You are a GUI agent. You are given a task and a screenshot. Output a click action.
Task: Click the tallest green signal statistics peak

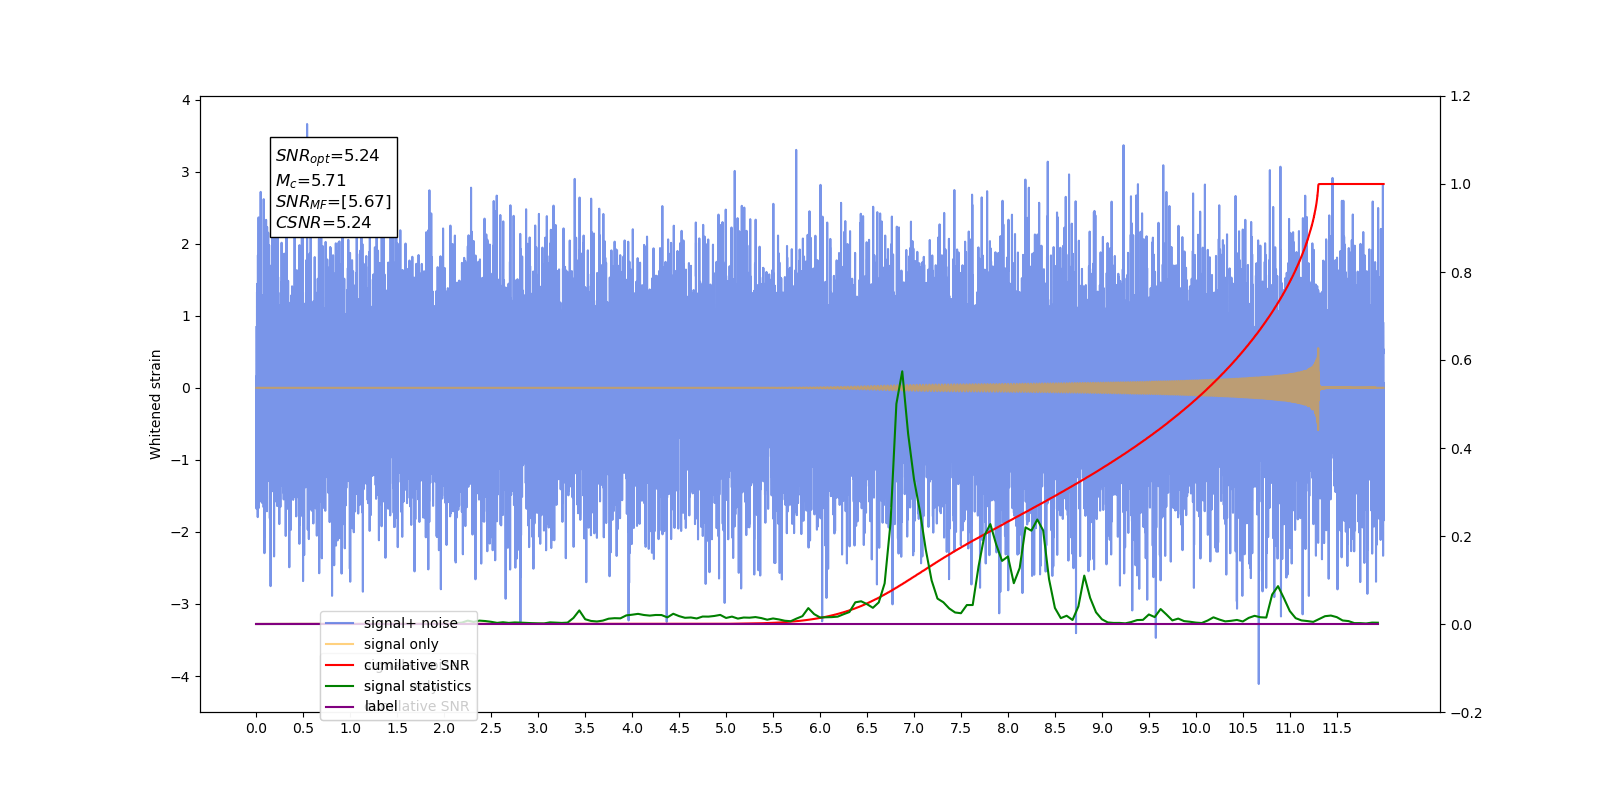click(x=902, y=373)
